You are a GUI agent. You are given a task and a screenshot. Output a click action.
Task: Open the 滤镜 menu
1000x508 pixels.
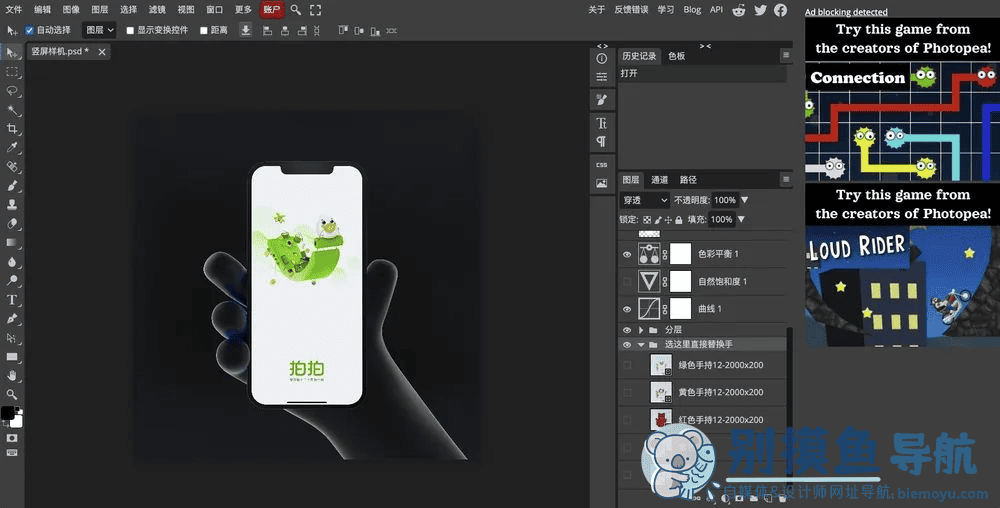click(157, 10)
